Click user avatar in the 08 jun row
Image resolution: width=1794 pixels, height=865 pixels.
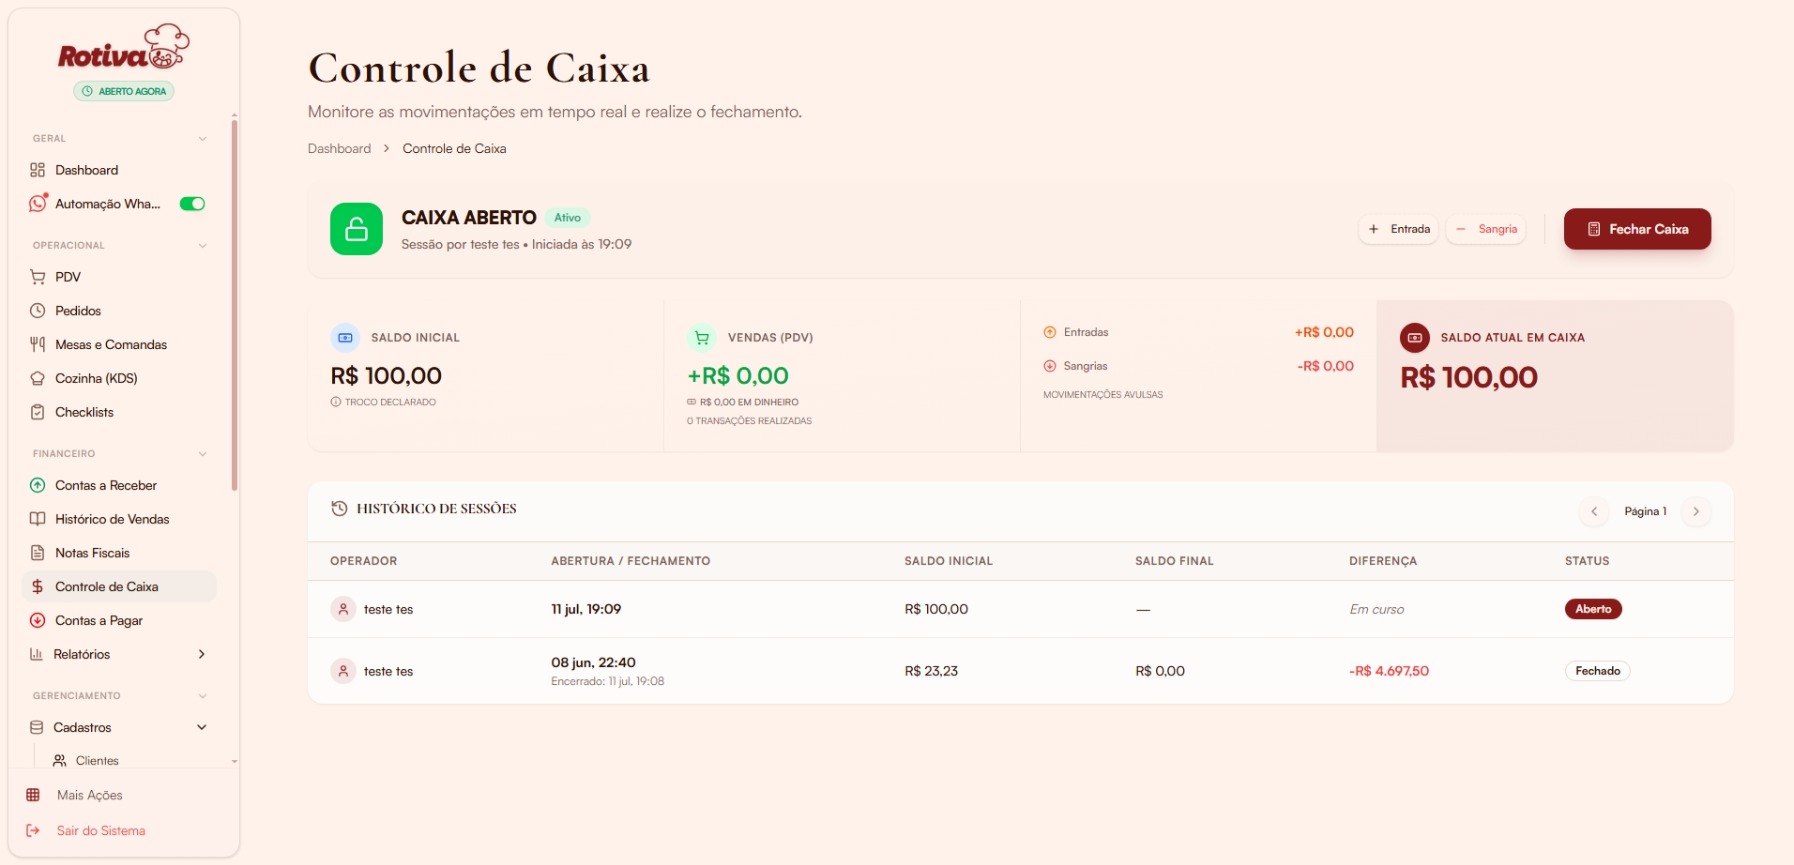[x=343, y=671]
